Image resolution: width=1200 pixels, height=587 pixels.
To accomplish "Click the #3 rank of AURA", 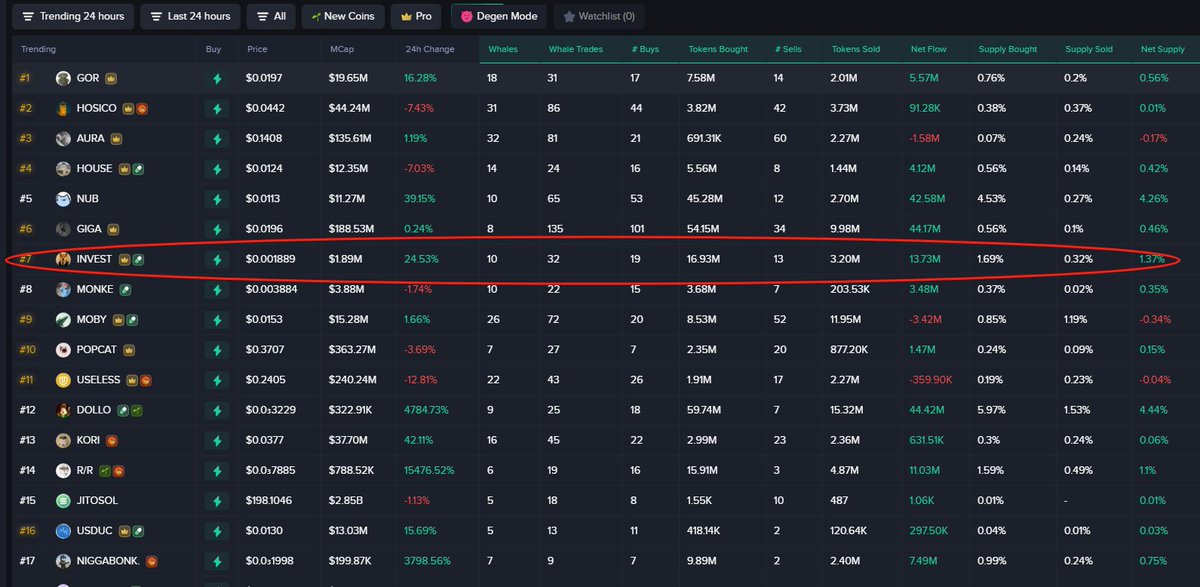I will point(26,139).
